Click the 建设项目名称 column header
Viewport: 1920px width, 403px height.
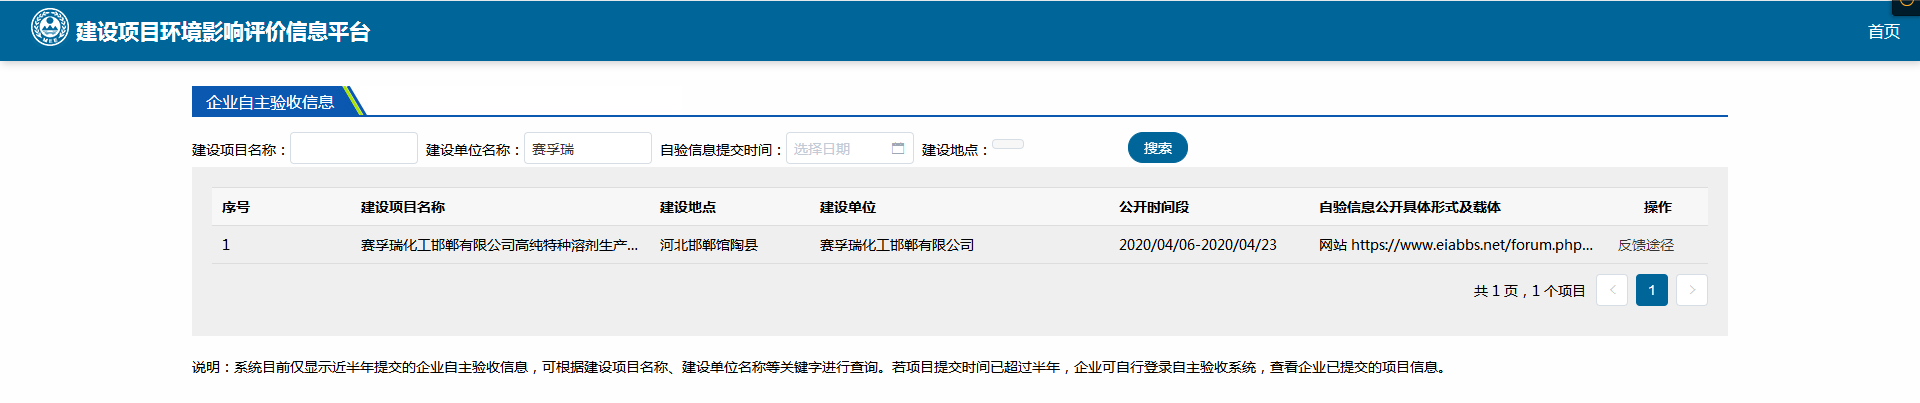point(403,207)
